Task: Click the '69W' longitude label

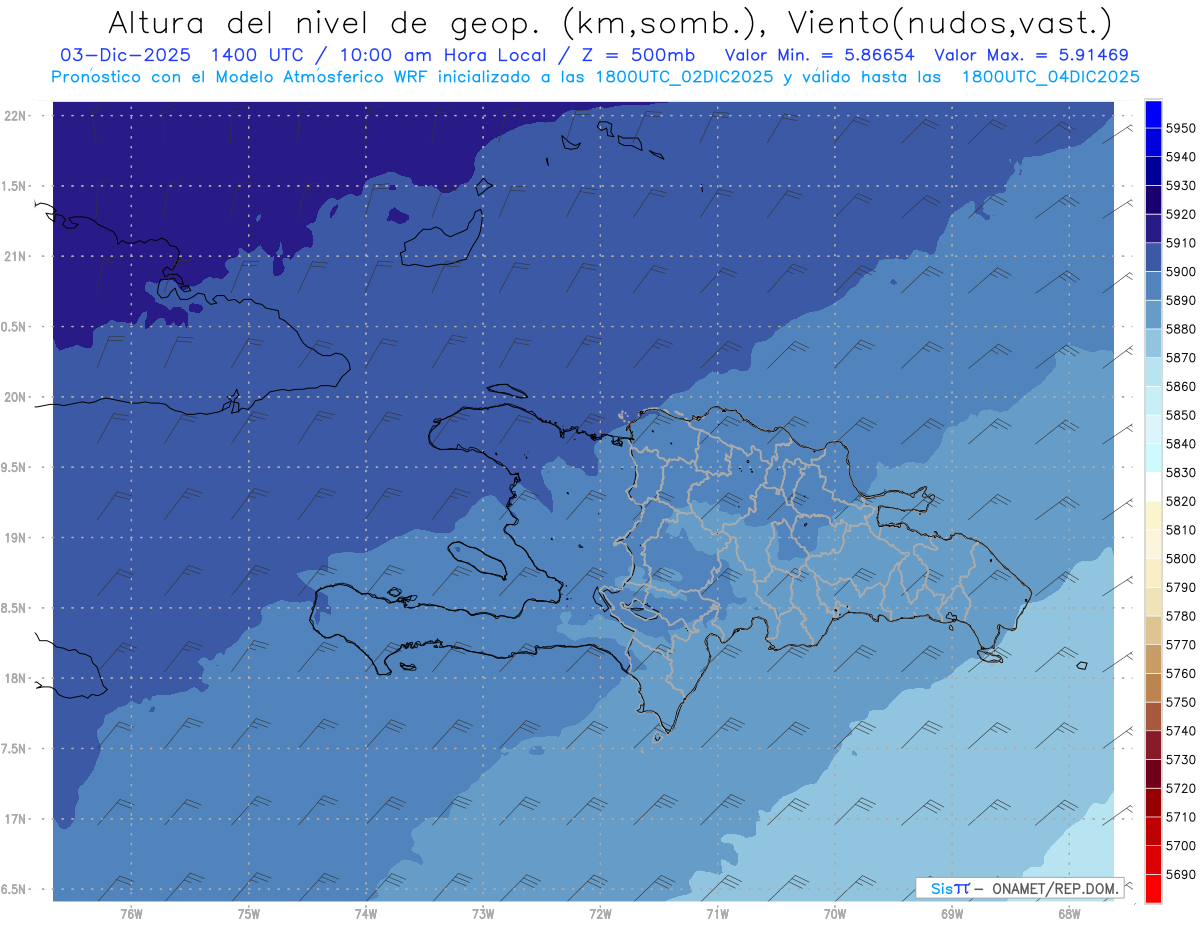Action: point(952,914)
